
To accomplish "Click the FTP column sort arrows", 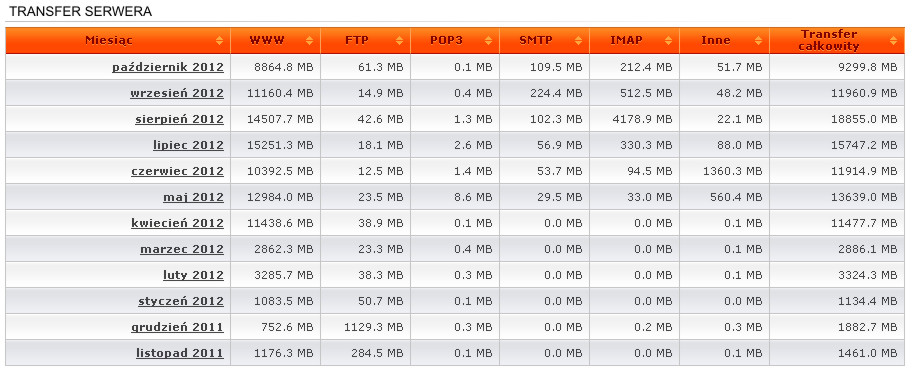I will 399,40.
